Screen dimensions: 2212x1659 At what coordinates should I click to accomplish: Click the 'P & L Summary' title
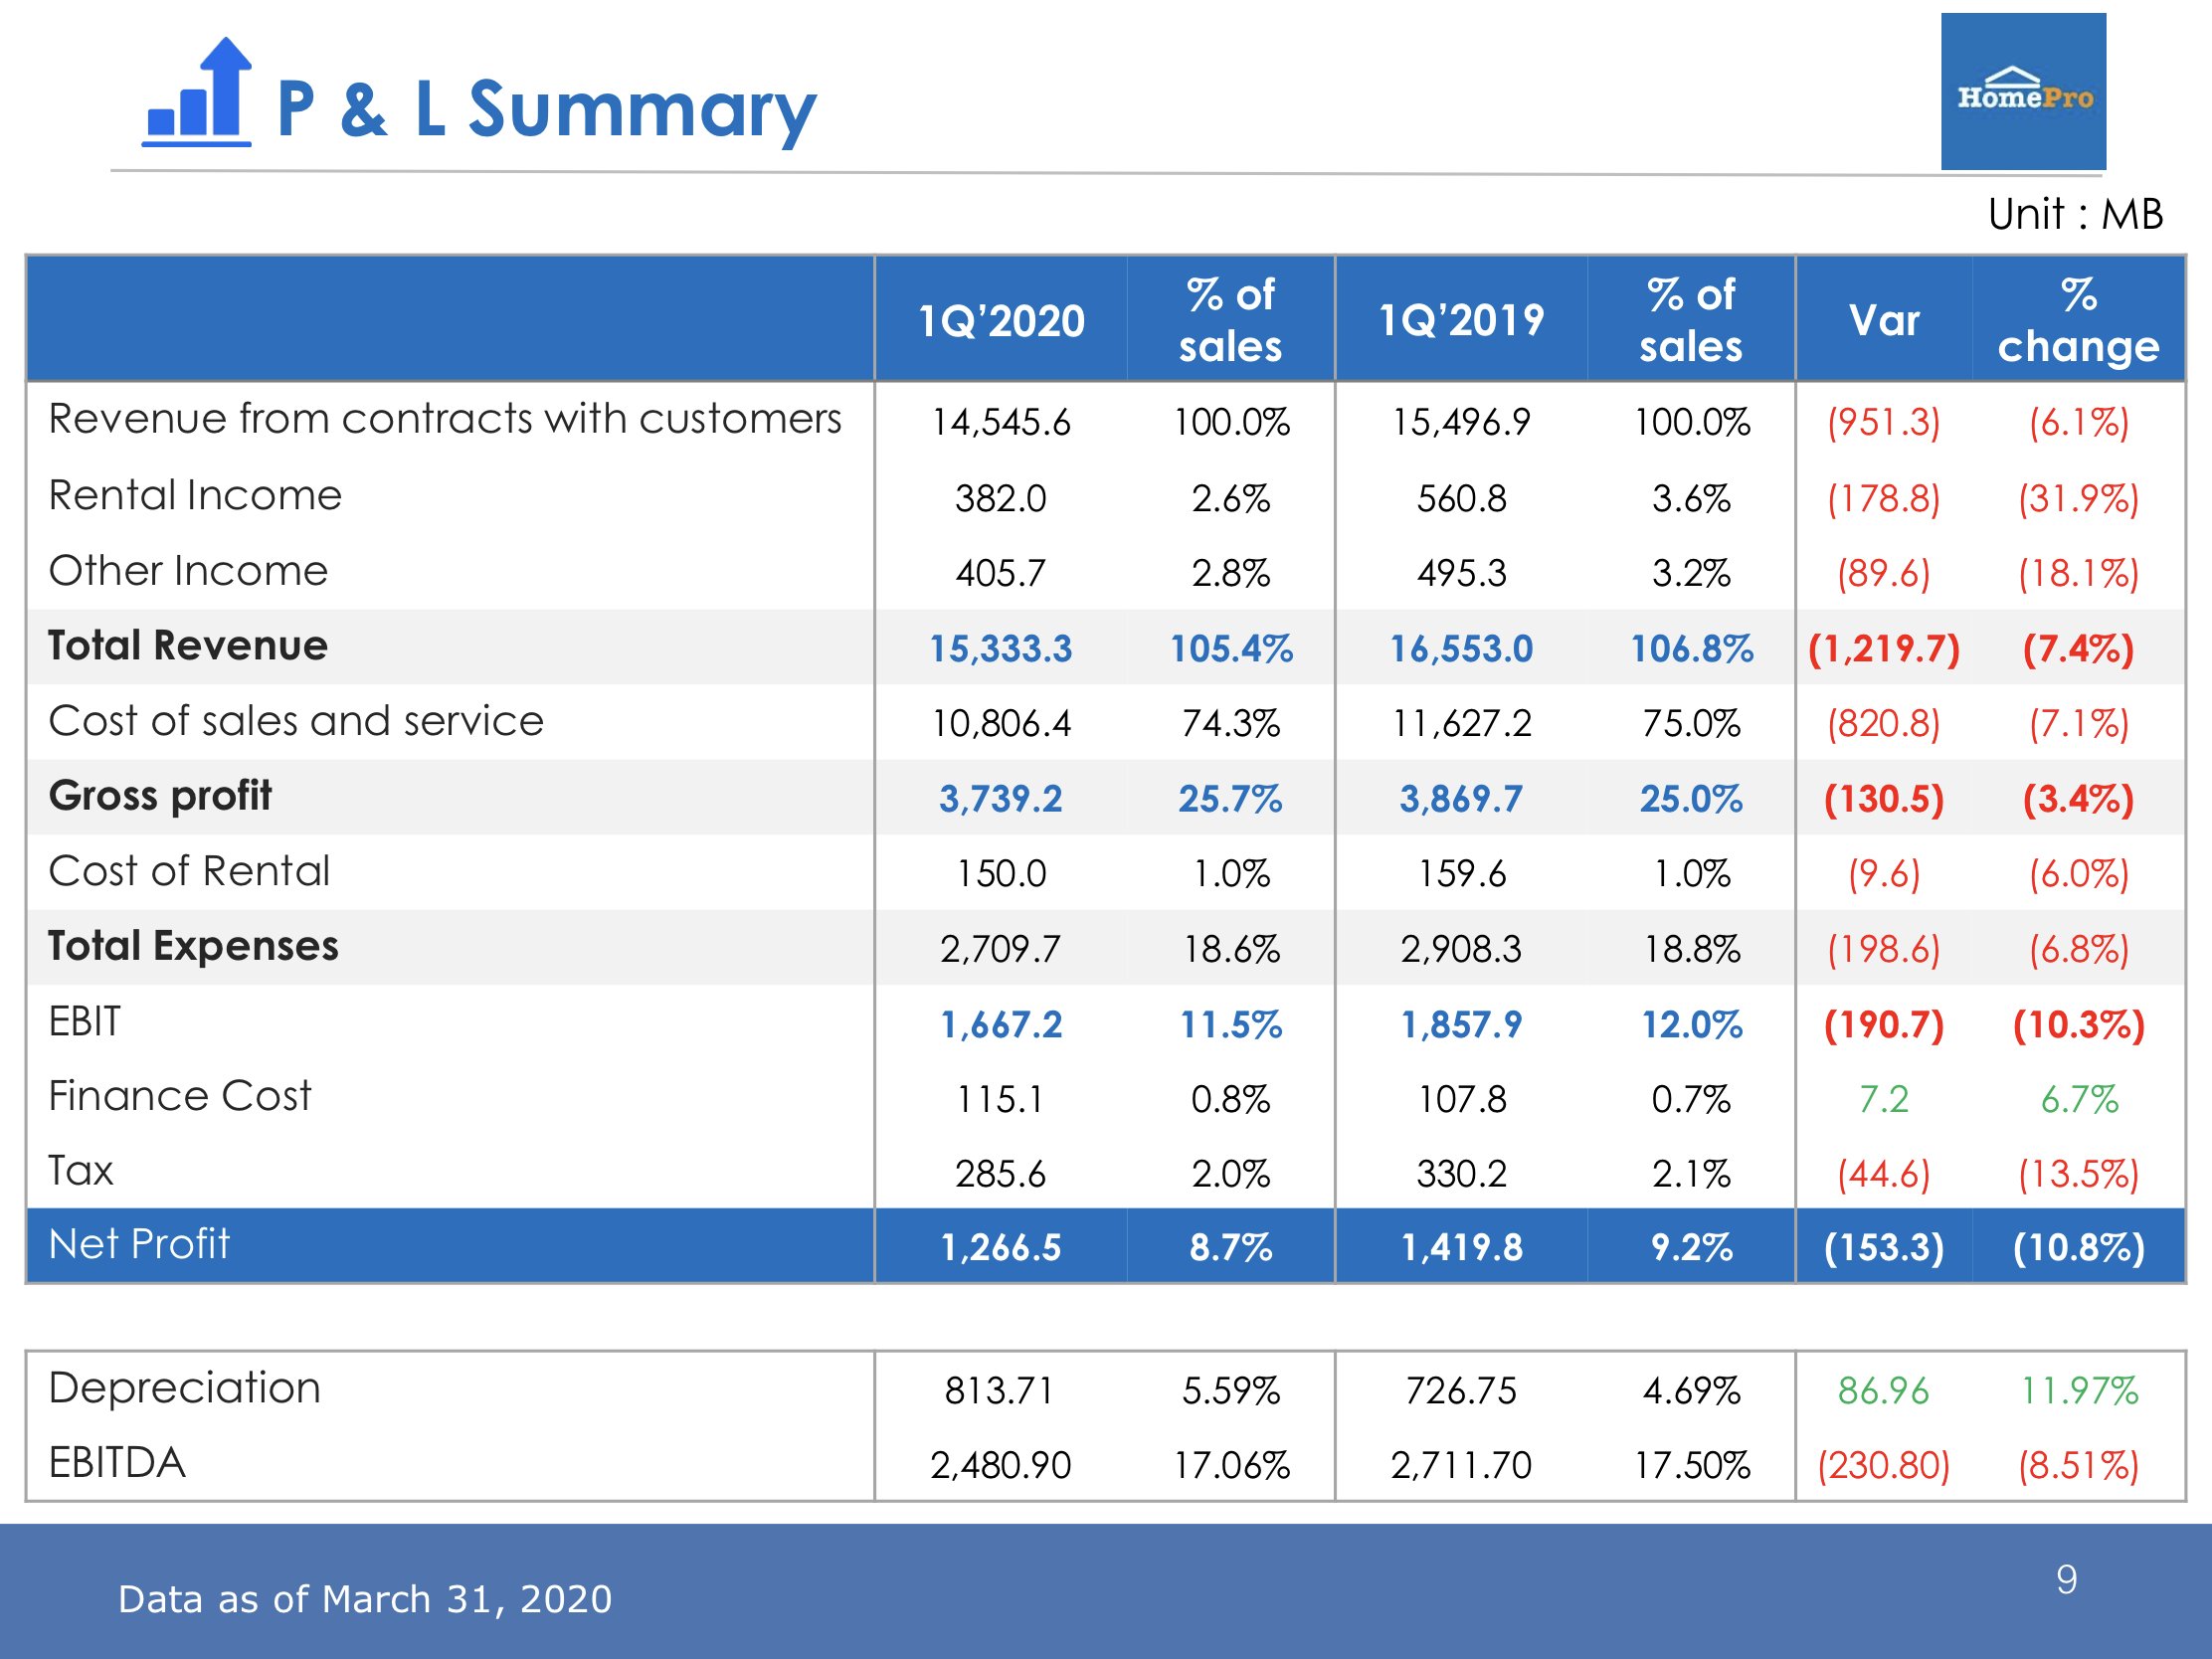tap(546, 109)
